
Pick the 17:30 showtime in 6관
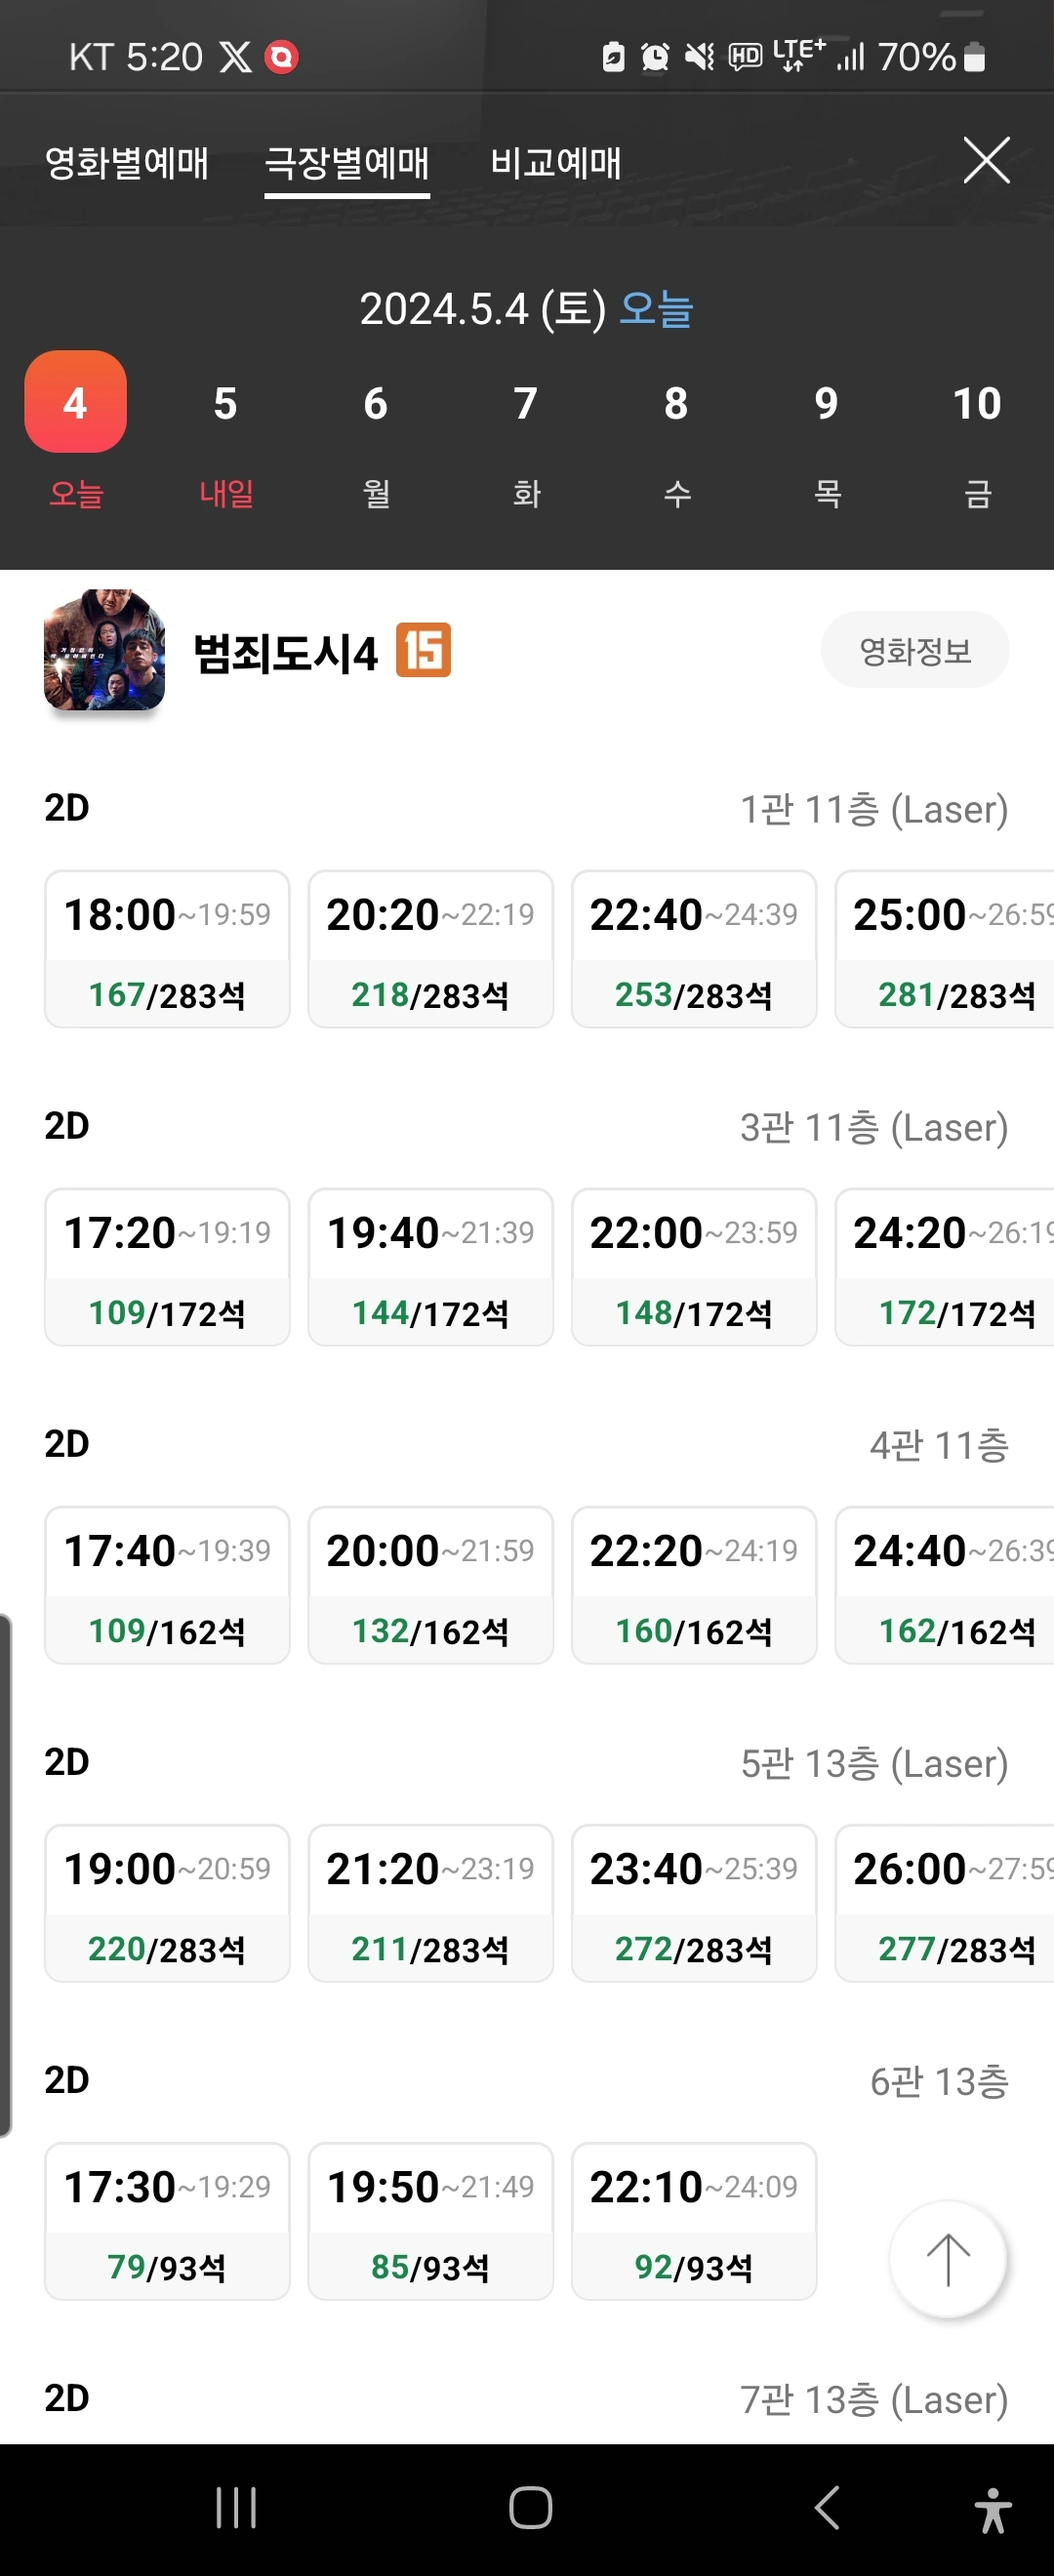click(x=167, y=2220)
